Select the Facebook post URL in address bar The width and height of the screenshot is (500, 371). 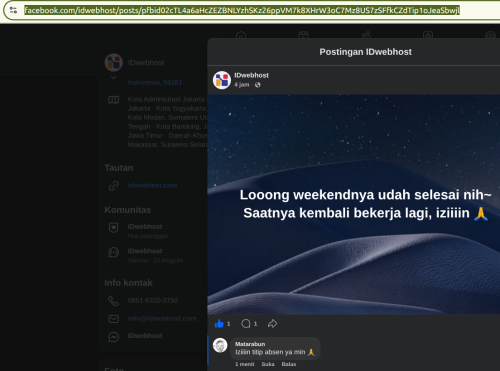pyautogui.click(x=242, y=10)
